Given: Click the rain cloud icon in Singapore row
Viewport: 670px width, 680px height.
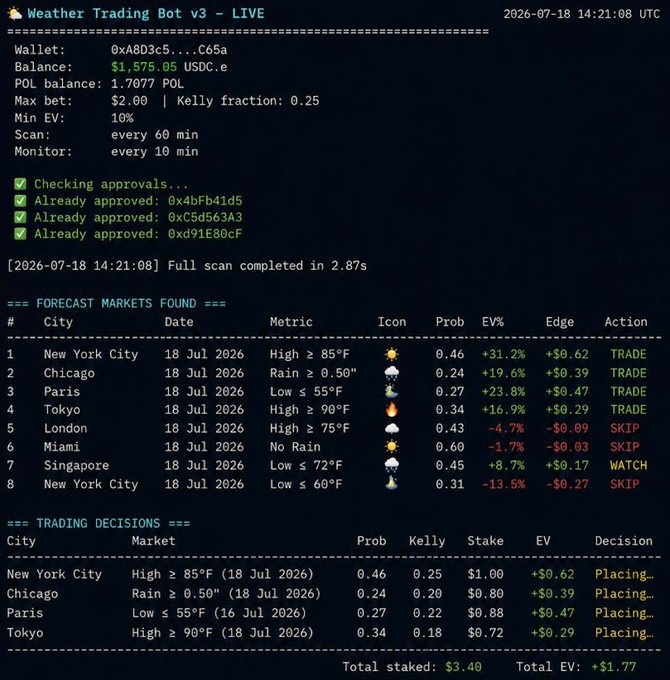Looking at the screenshot, I should click(392, 465).
